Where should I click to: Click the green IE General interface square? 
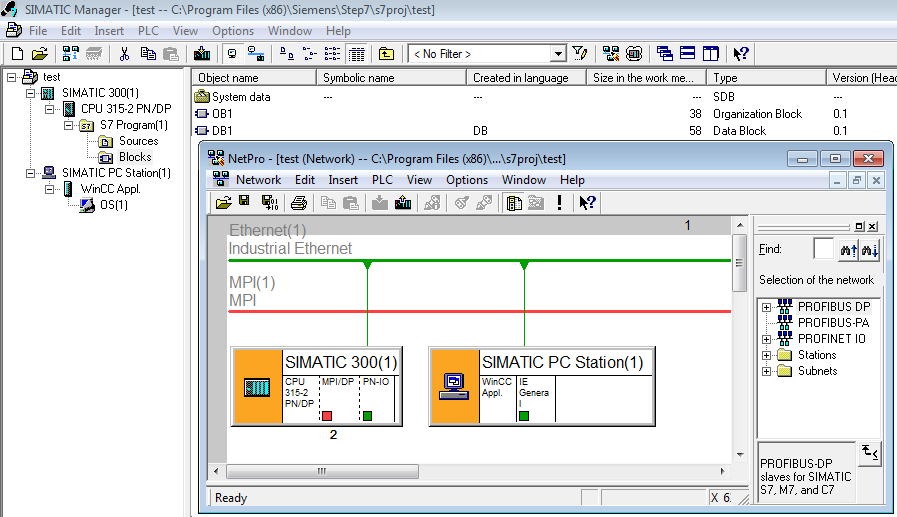point(524,416)
